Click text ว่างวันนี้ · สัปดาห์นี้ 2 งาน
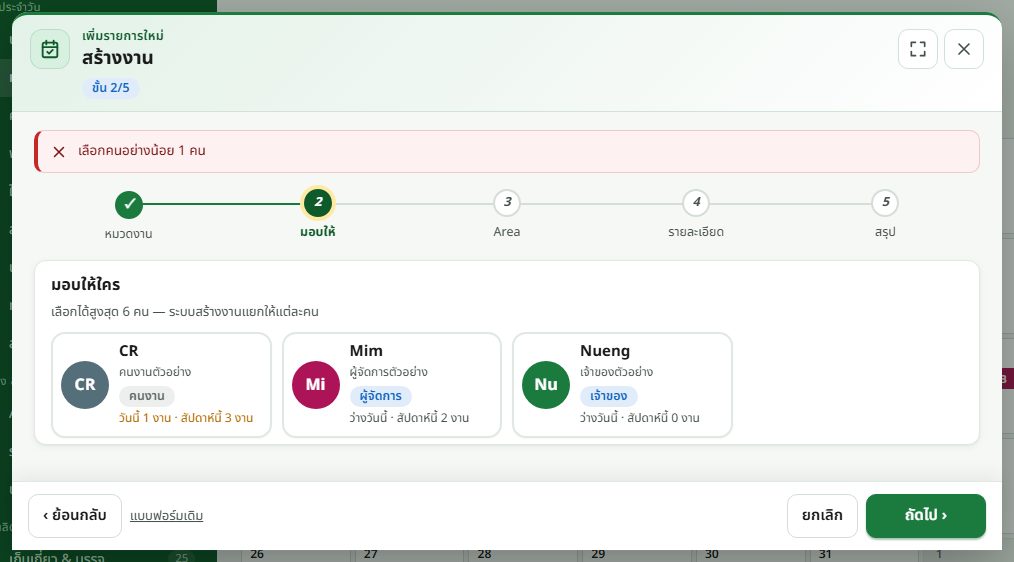The height and width of the screenshot is (562, 1014). 409,418
